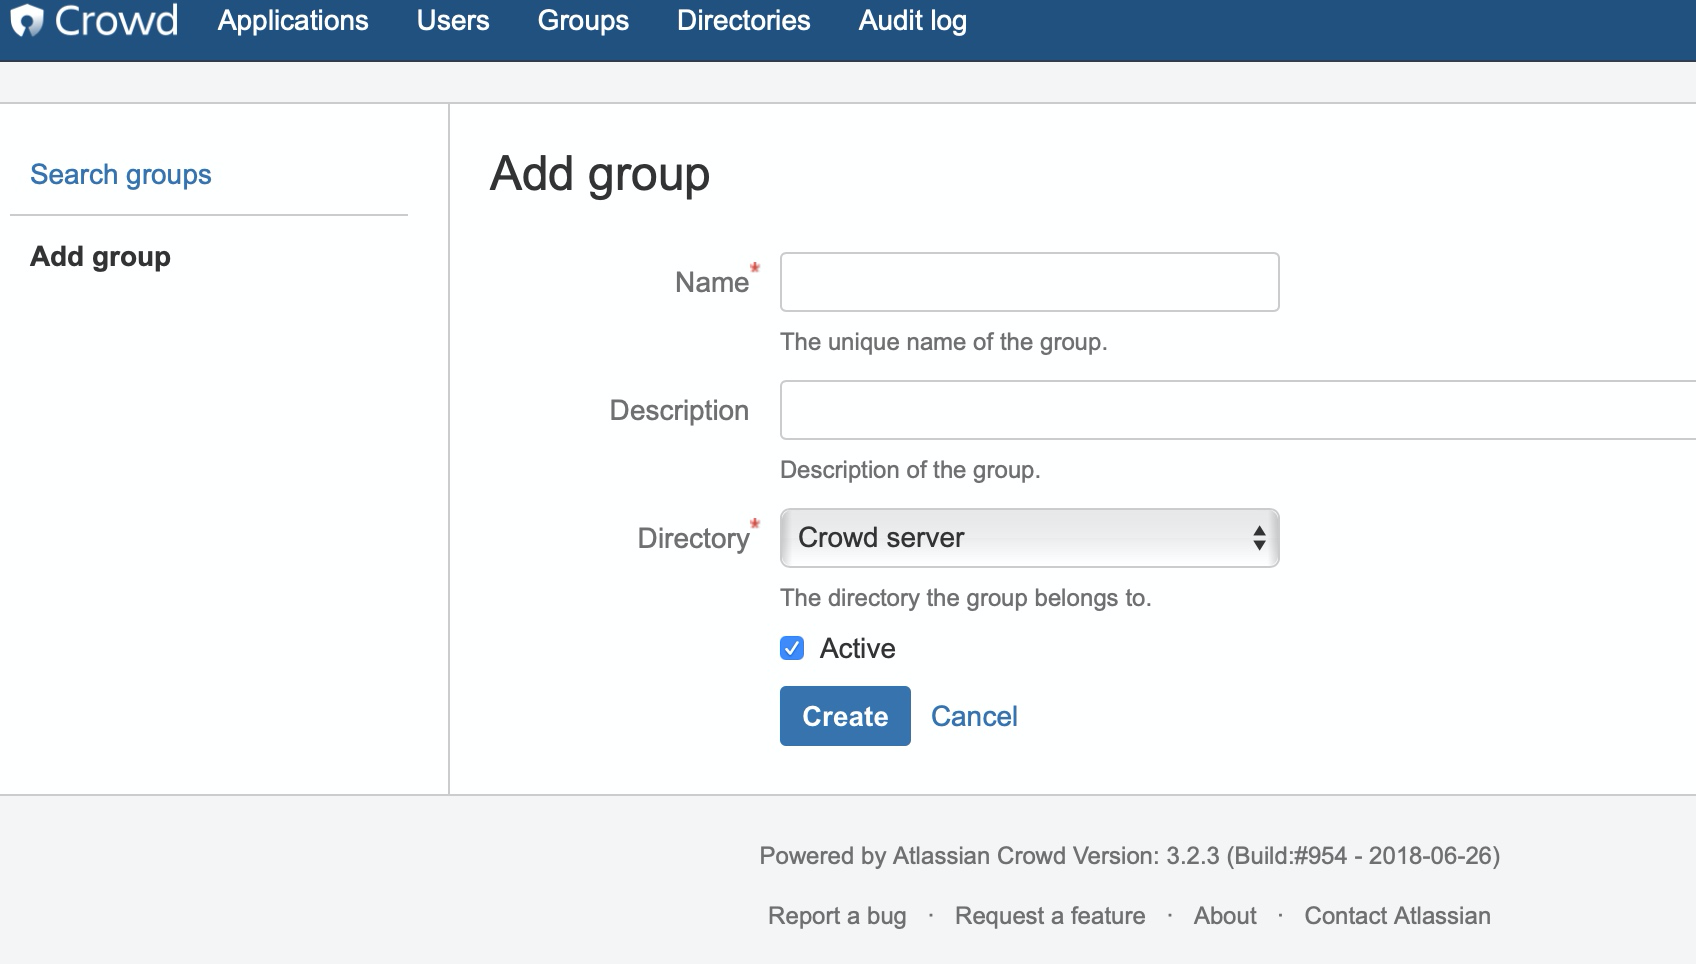This screenshot has height=964, width=1696.
Task: Uncheck the Active checkbox
Action: 791,648
